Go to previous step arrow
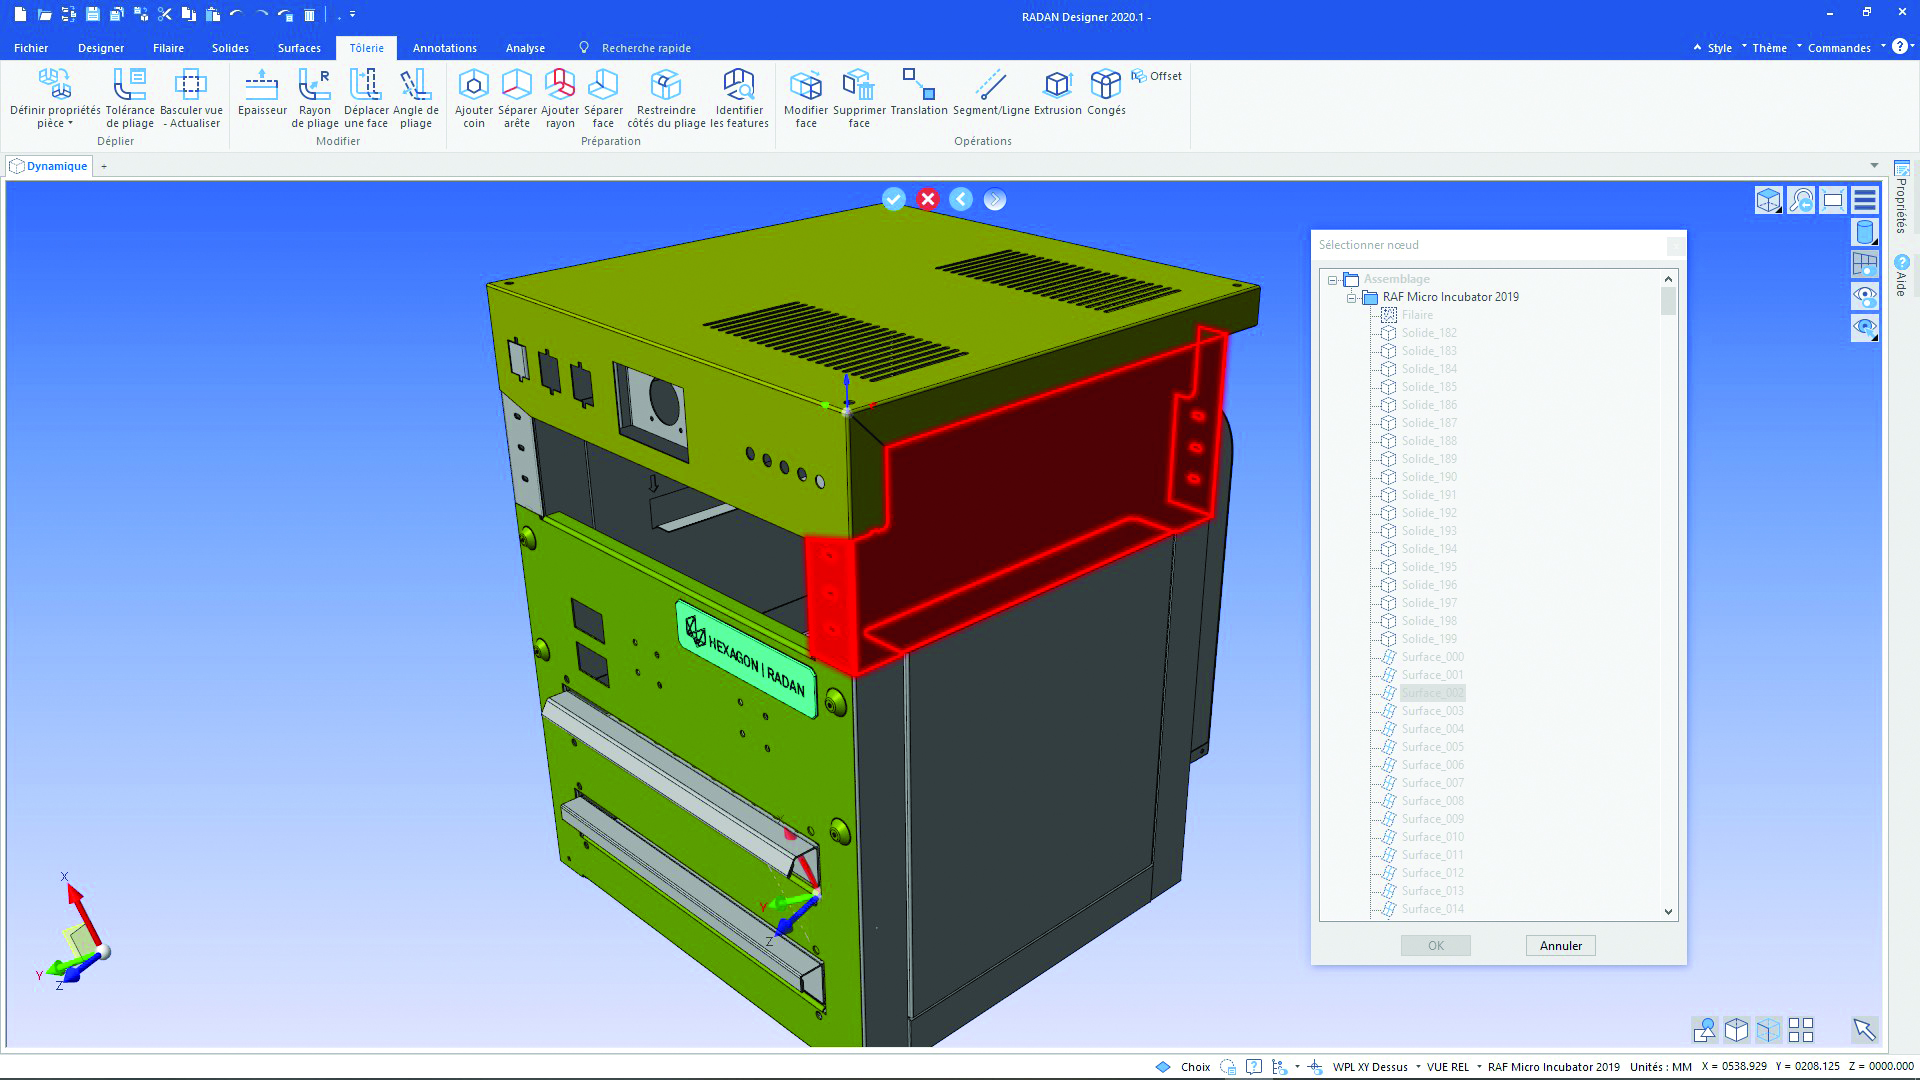1920x1080 pixels. [x=961, y=199]
